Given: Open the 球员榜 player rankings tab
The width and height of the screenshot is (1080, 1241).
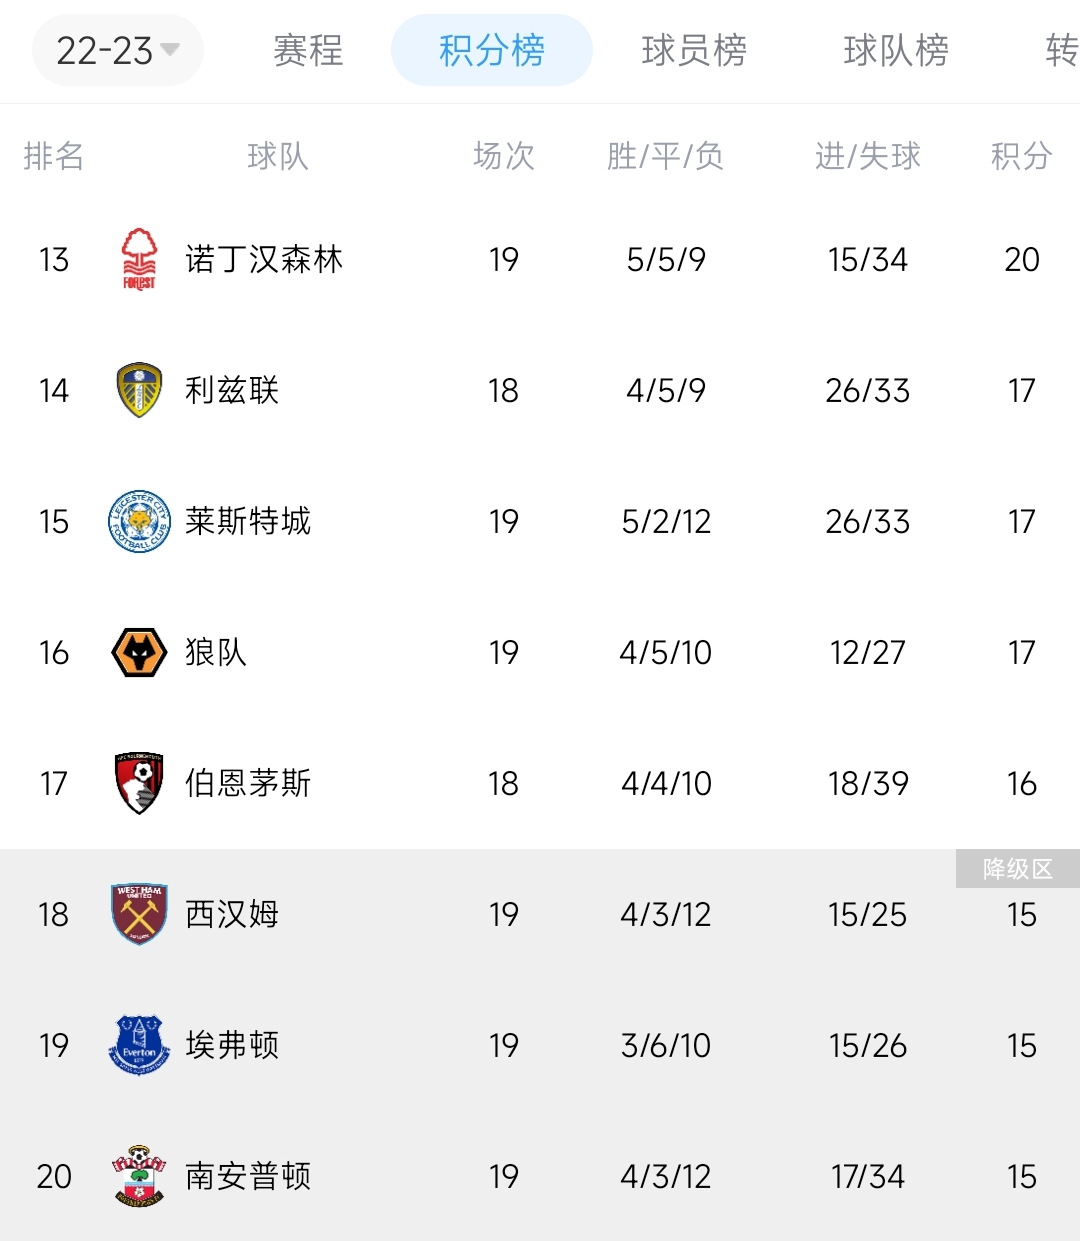Looking at the screenshot, I should point(694,50).
